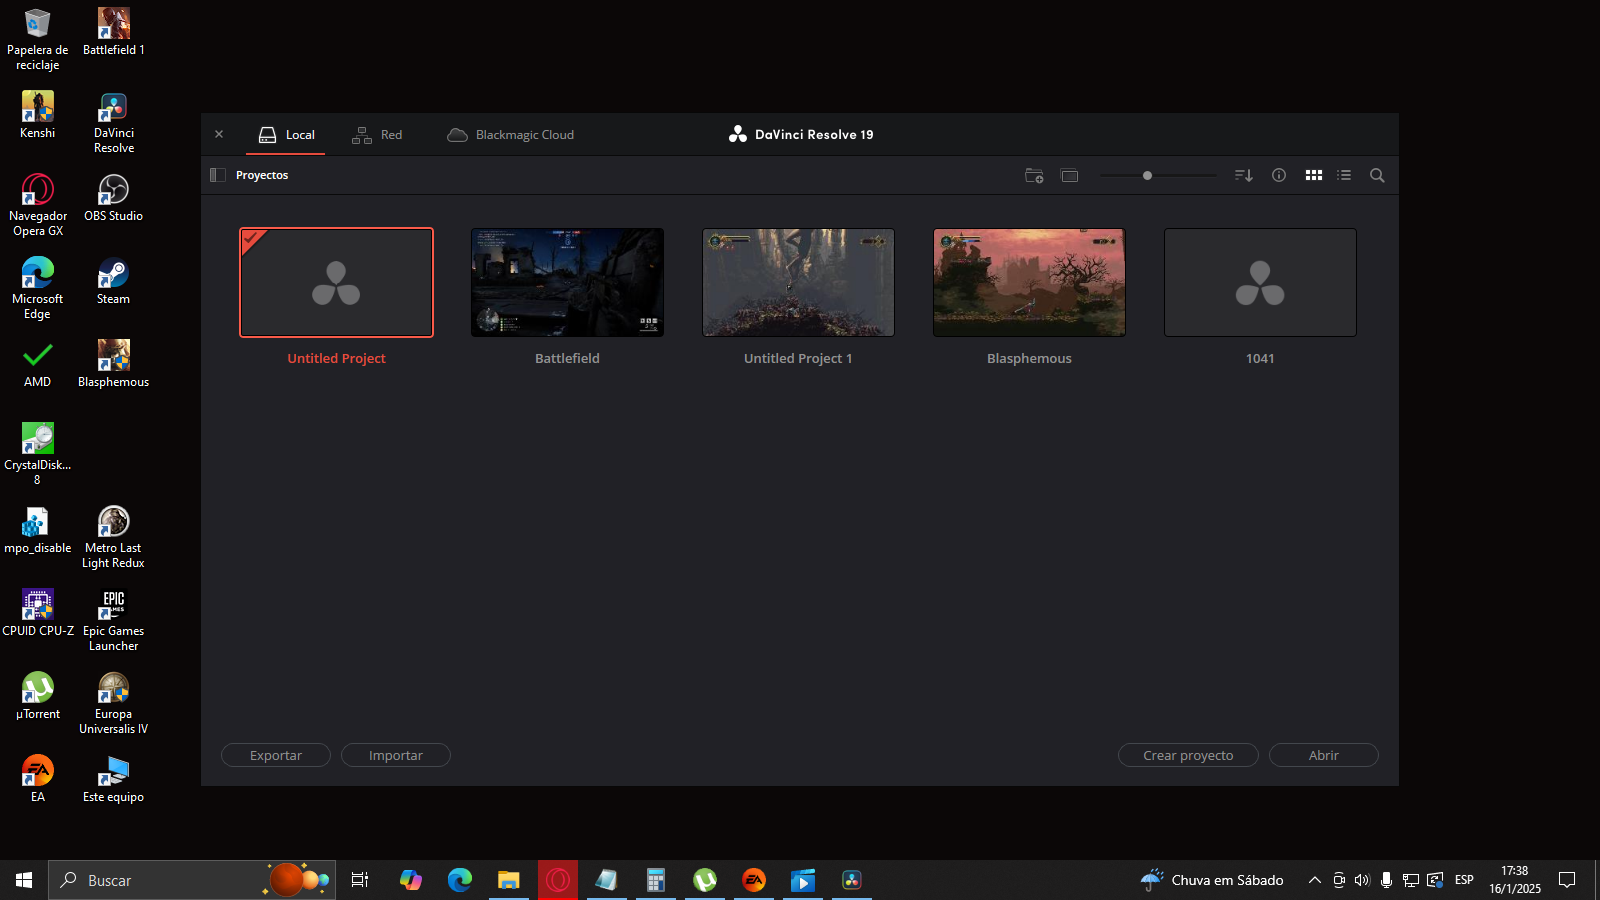
Task: Toggle the project libraries sidebar panel
Action: coord(217,175)
